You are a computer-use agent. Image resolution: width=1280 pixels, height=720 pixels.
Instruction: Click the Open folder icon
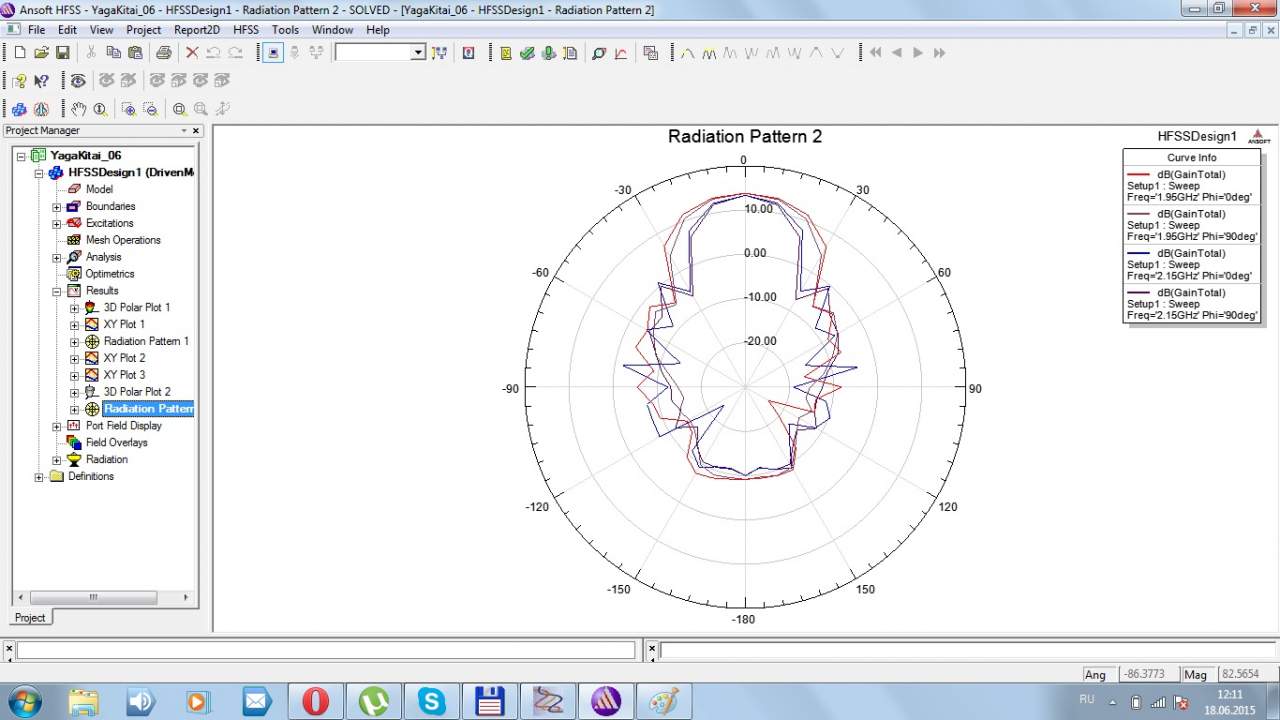(41, 53)
